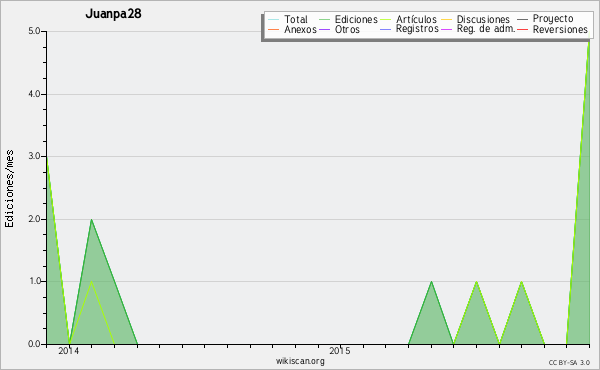Click the Ediciones/mes axis title

coord(9,189)
